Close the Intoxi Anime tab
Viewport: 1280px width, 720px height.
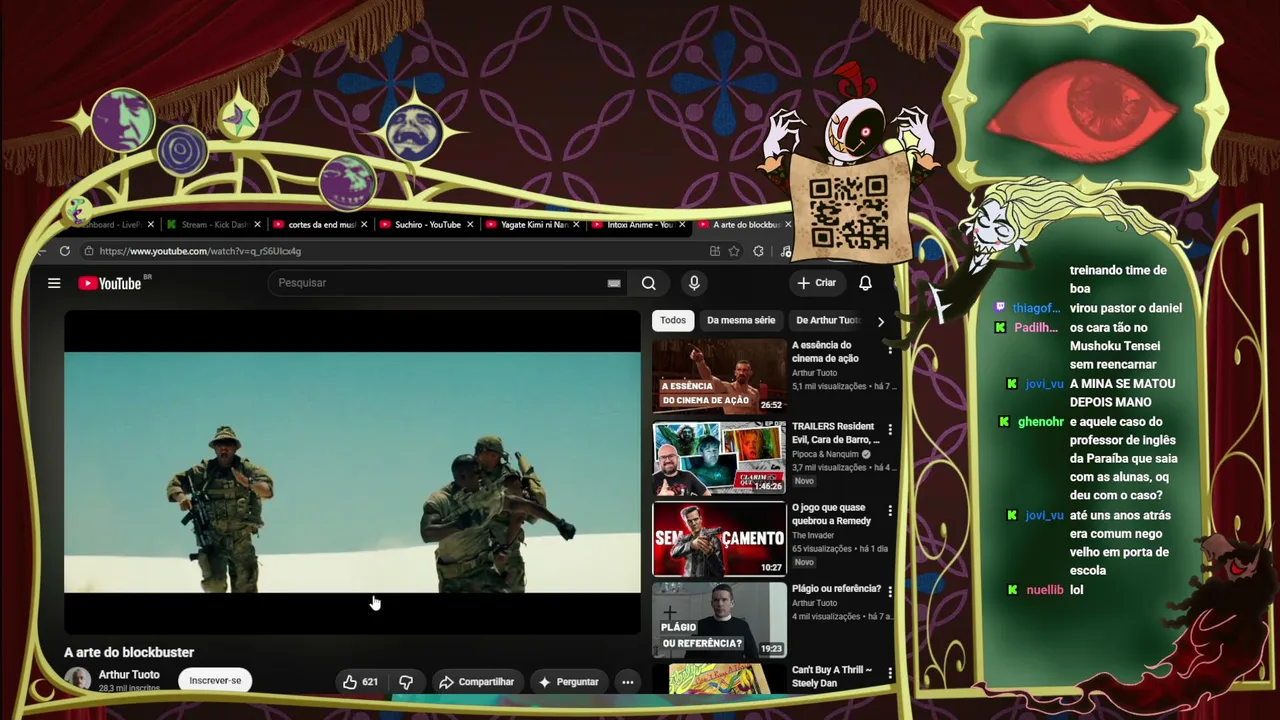(682, 225)
